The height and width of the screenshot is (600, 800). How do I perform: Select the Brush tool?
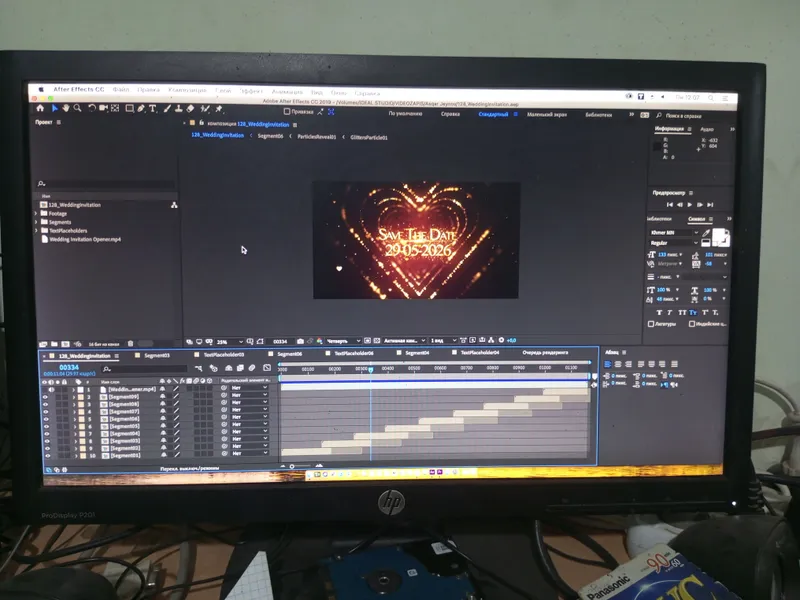[x=167, y=108]
